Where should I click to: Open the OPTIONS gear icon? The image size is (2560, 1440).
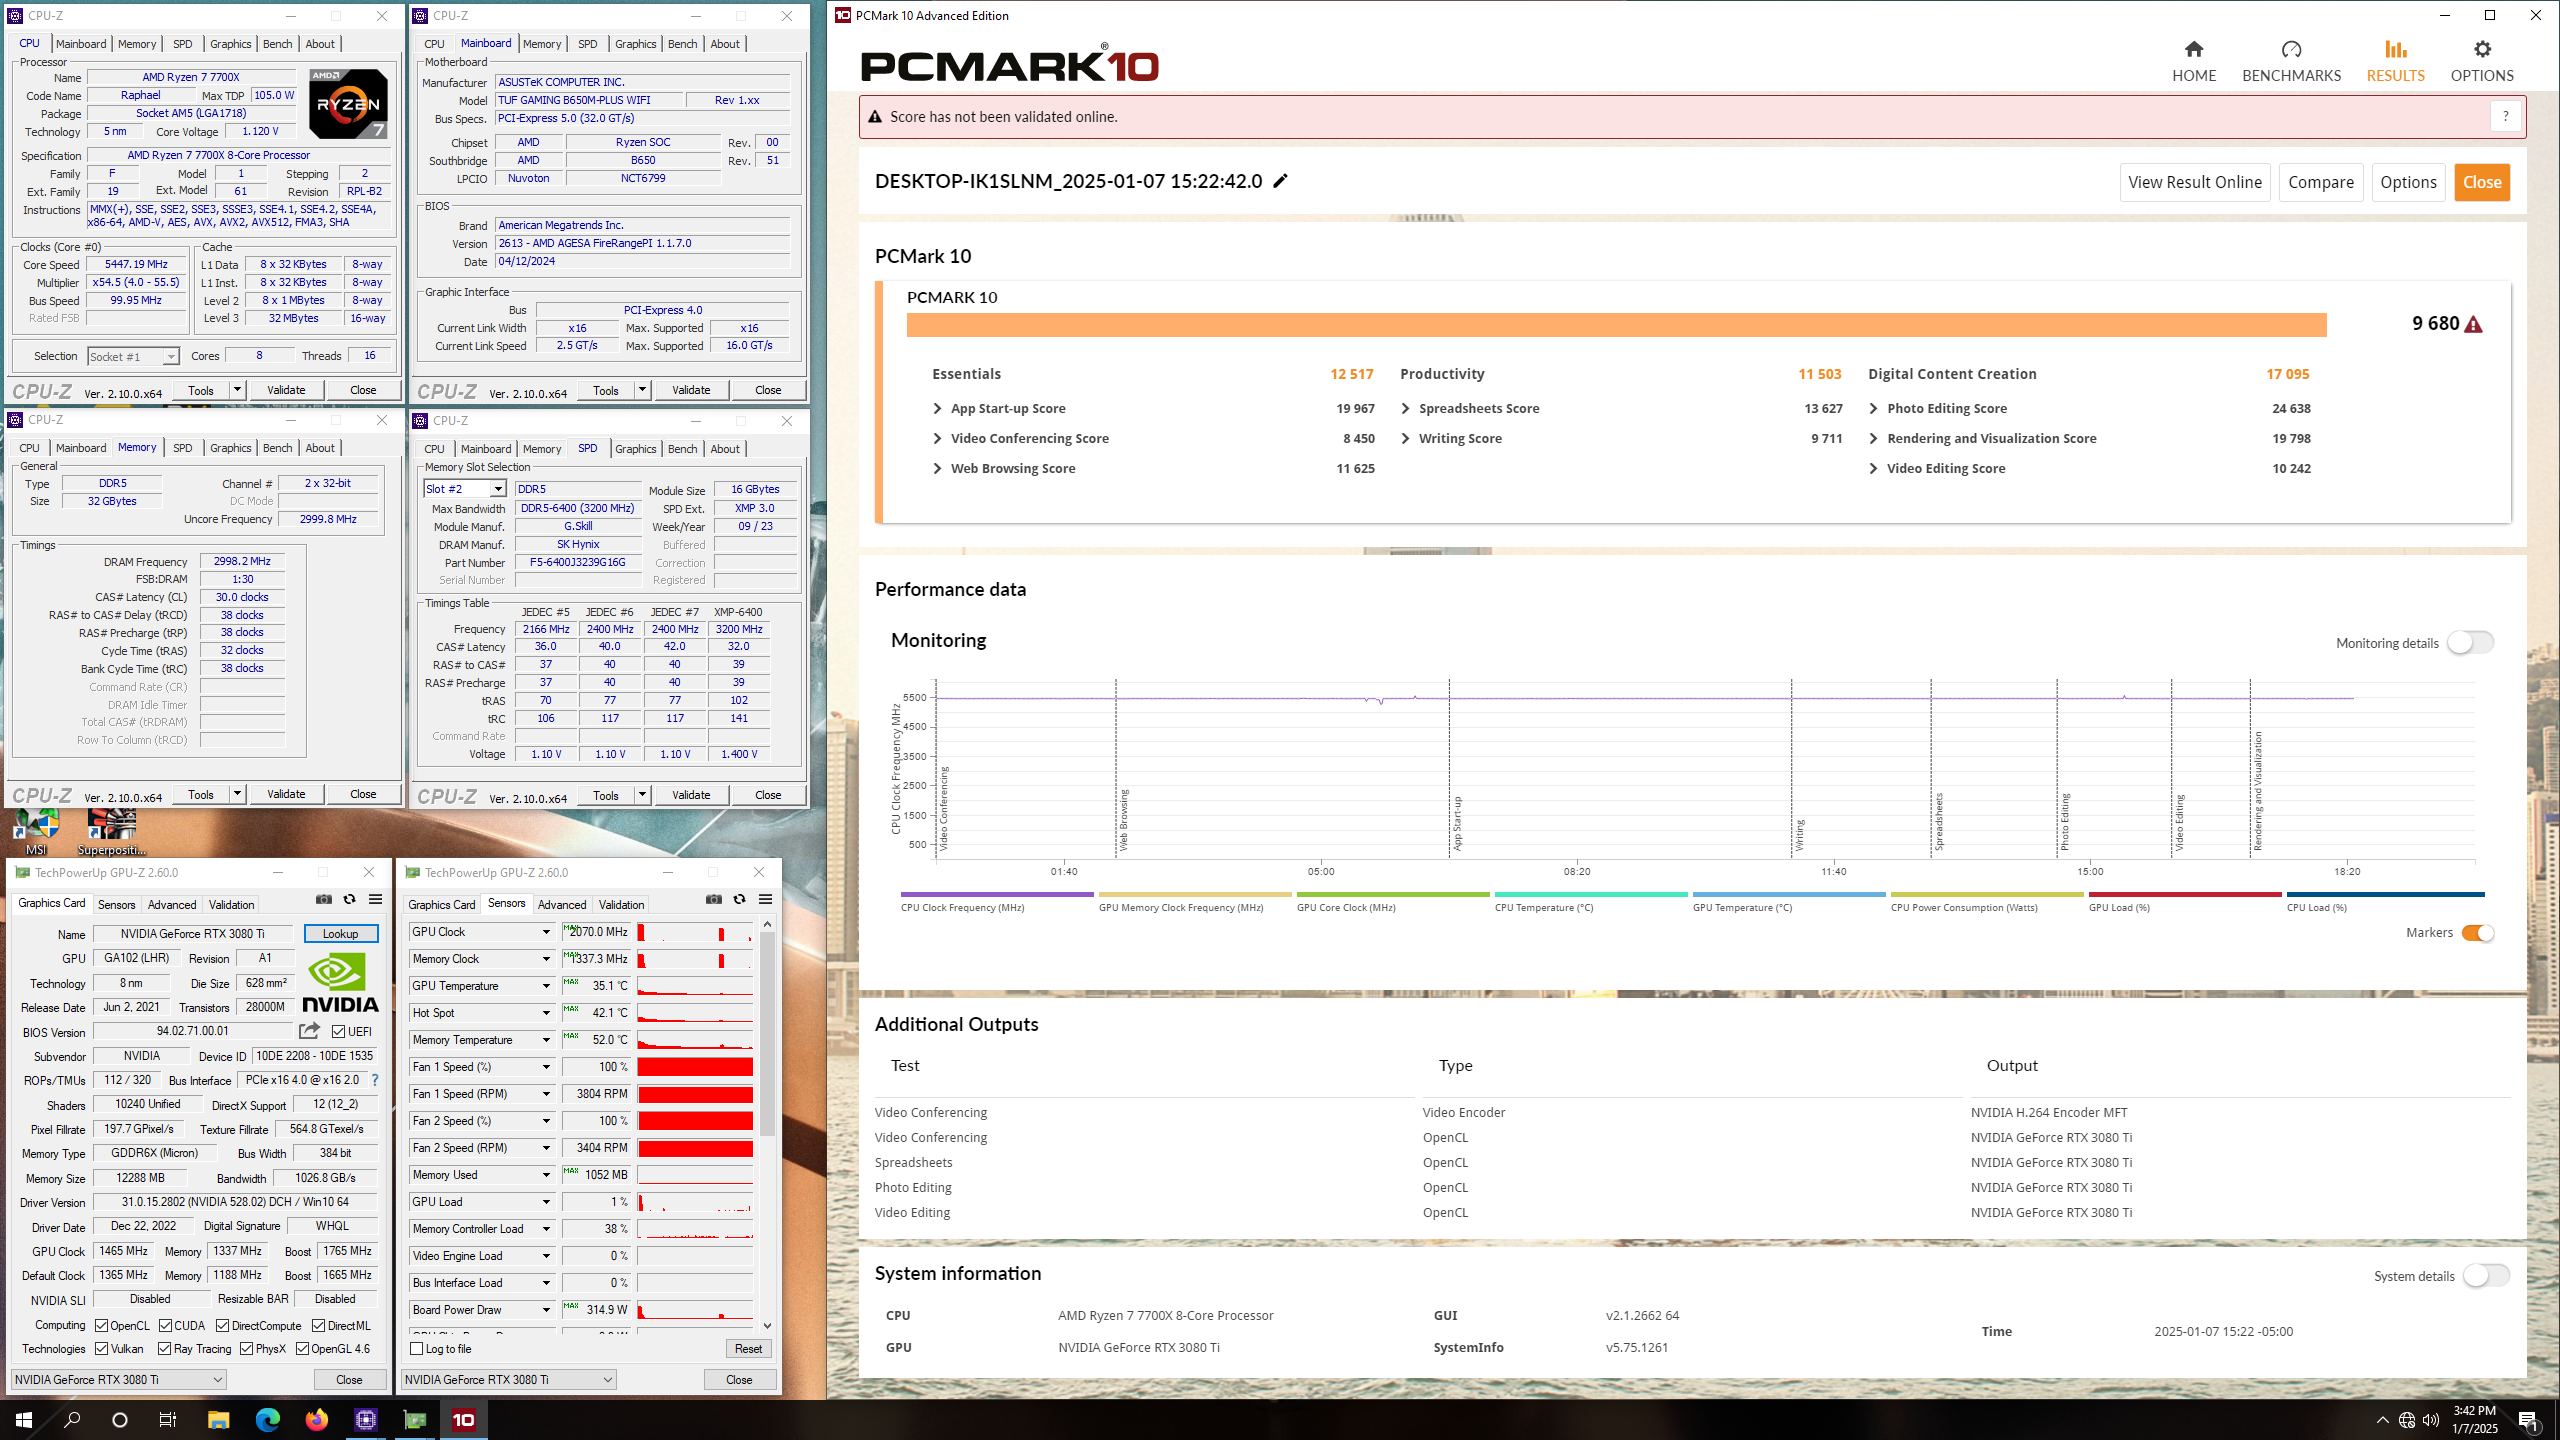coord(2482,49)
